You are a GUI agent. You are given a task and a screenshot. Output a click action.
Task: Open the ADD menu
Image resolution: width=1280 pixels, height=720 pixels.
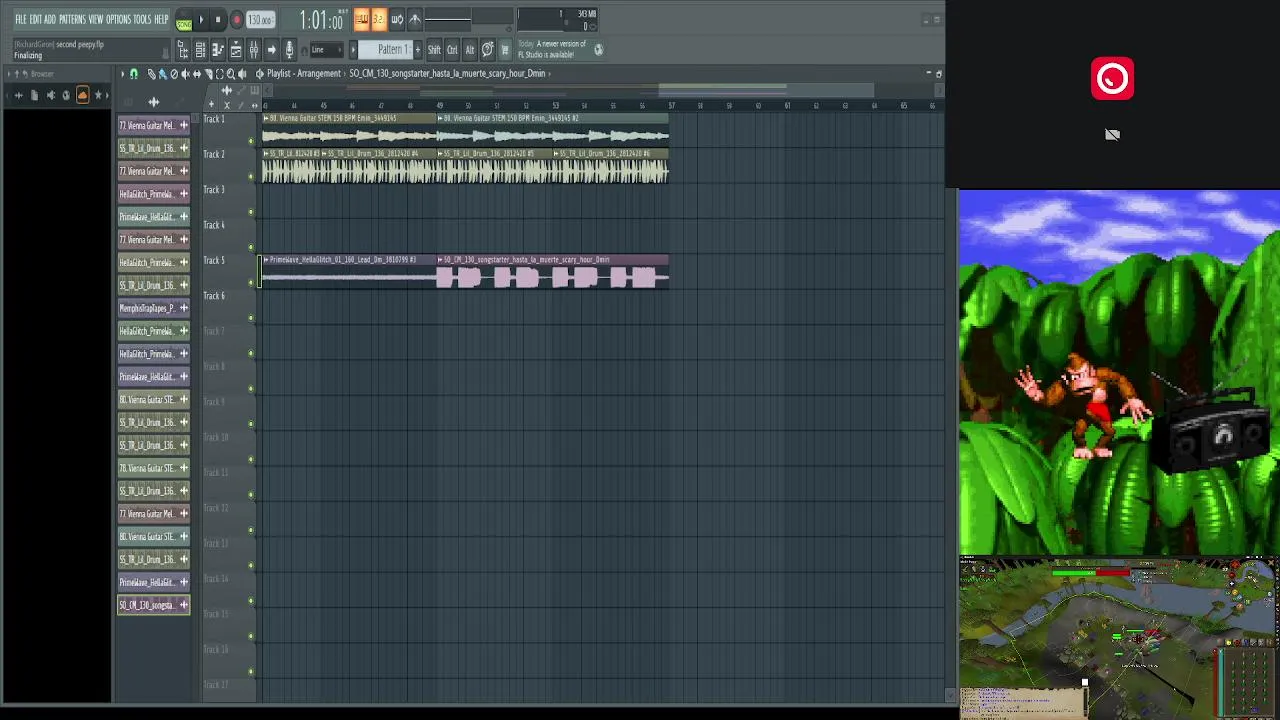click(x=50, y=19)
